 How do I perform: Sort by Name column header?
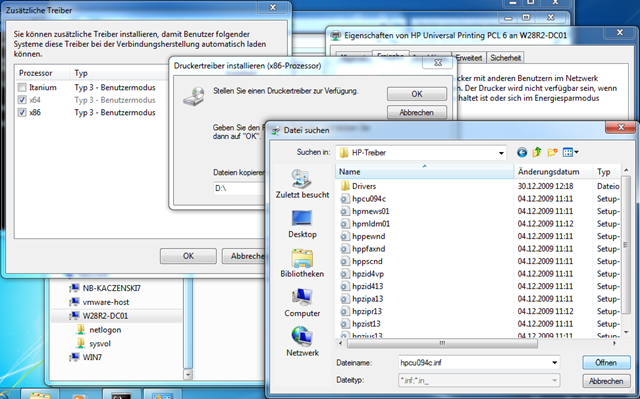[x=424, y=172]
